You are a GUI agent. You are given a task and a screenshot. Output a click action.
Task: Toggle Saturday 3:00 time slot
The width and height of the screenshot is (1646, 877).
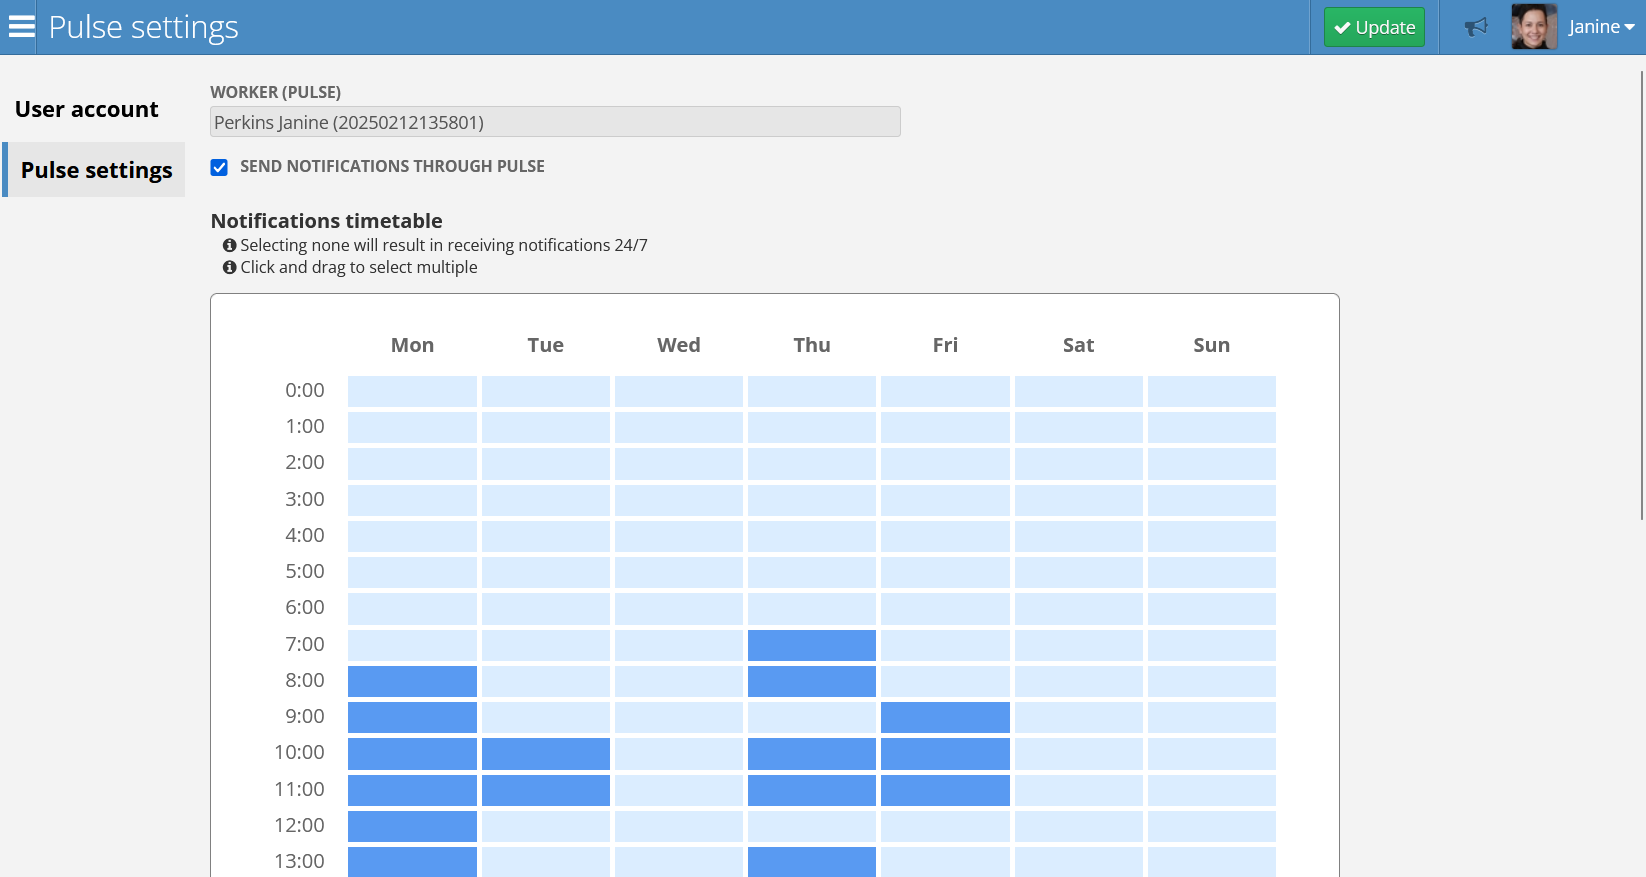click(1078, 500)
